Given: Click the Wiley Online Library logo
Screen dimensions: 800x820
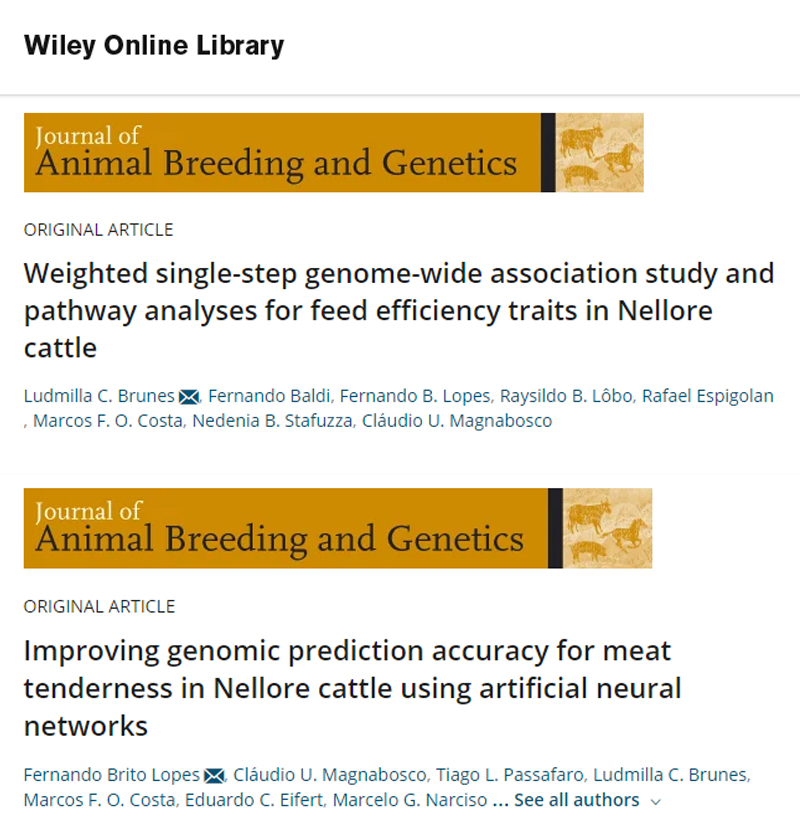Looking at the screenshot, I should pyautogui.click(x=154, y=45).
